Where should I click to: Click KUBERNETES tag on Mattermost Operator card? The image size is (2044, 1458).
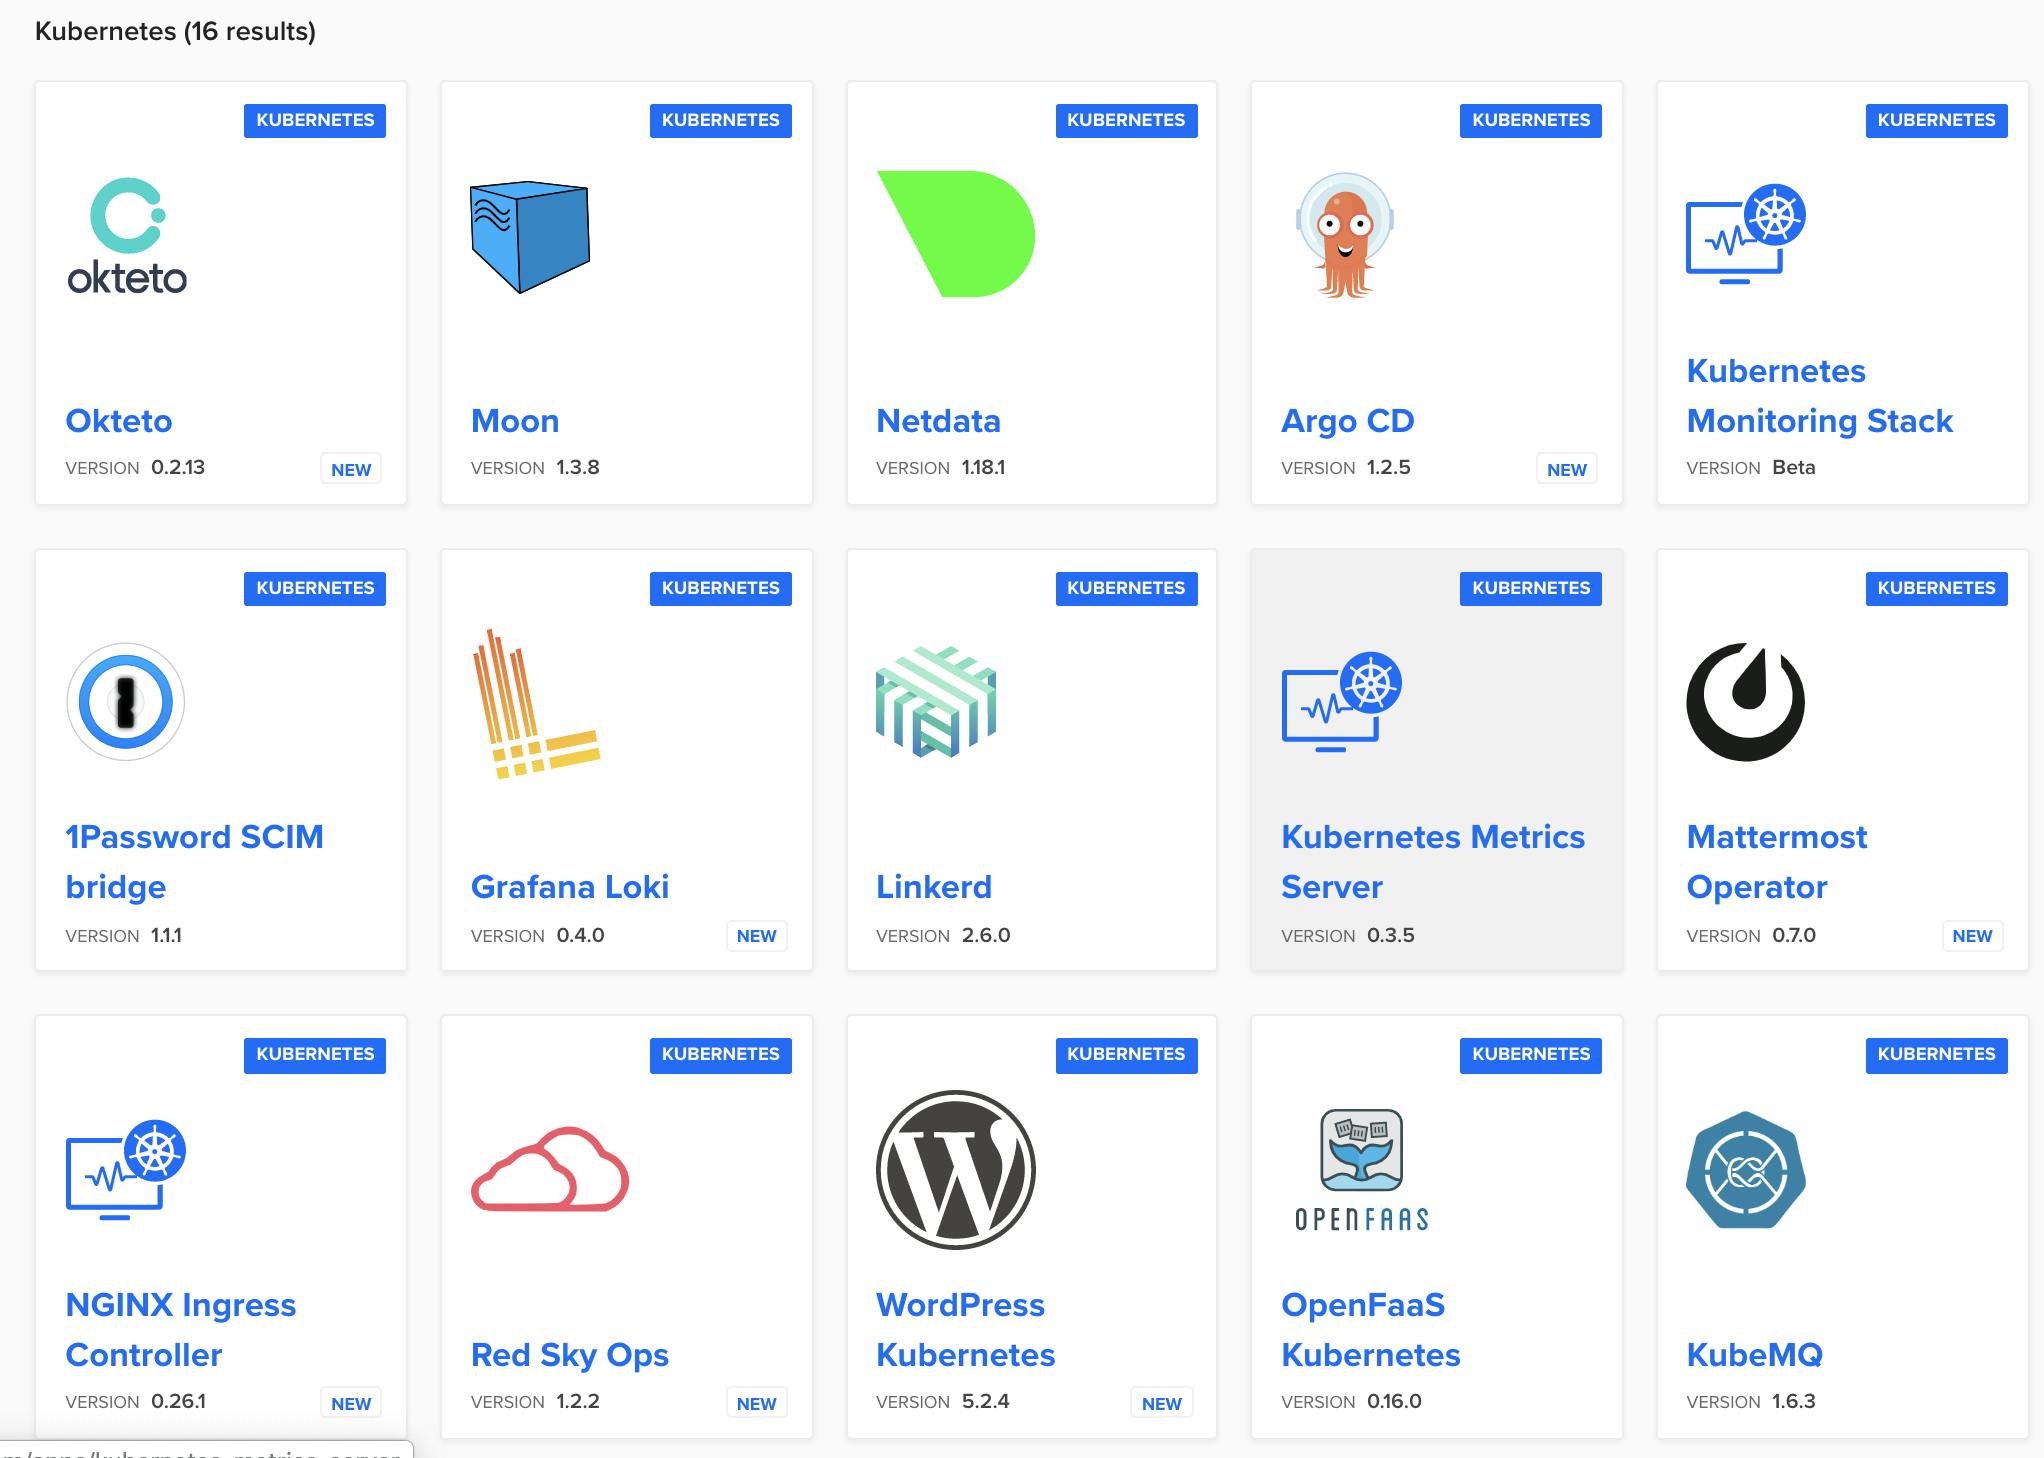tap(1937, 588)
